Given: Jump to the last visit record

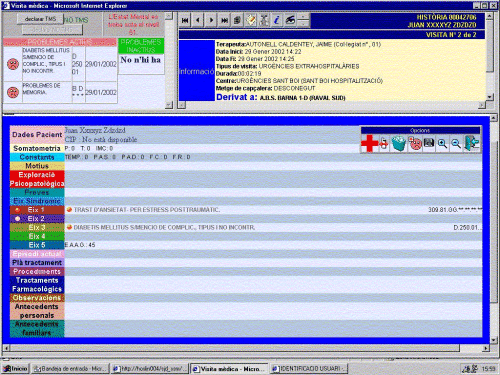Looking at the screenshot, I should [x=224, y=20].
